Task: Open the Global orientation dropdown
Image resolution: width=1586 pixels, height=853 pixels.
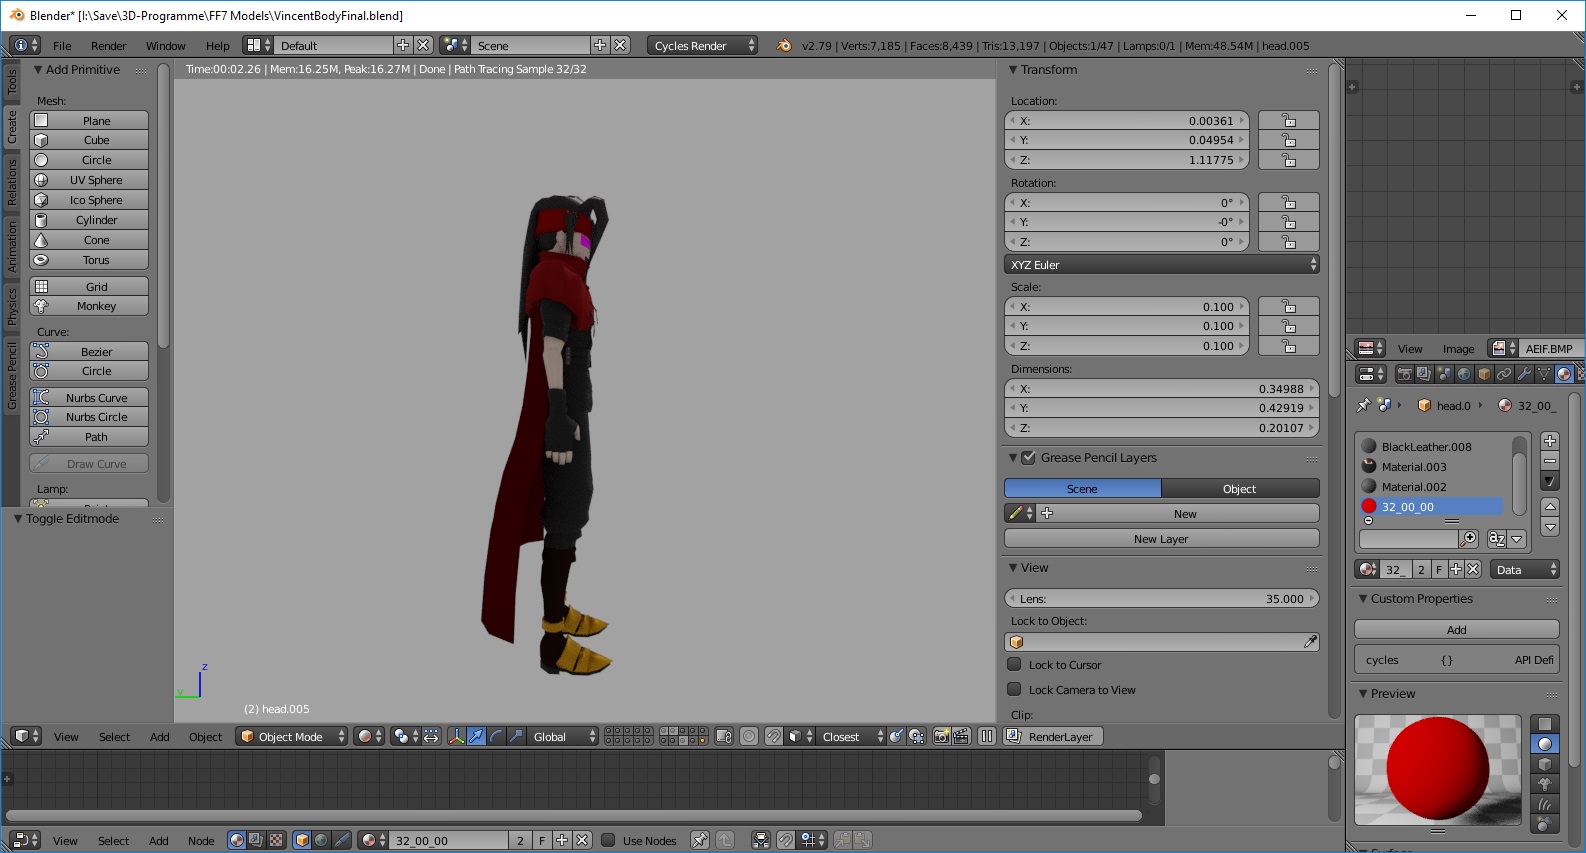Action: pos(563,736)
